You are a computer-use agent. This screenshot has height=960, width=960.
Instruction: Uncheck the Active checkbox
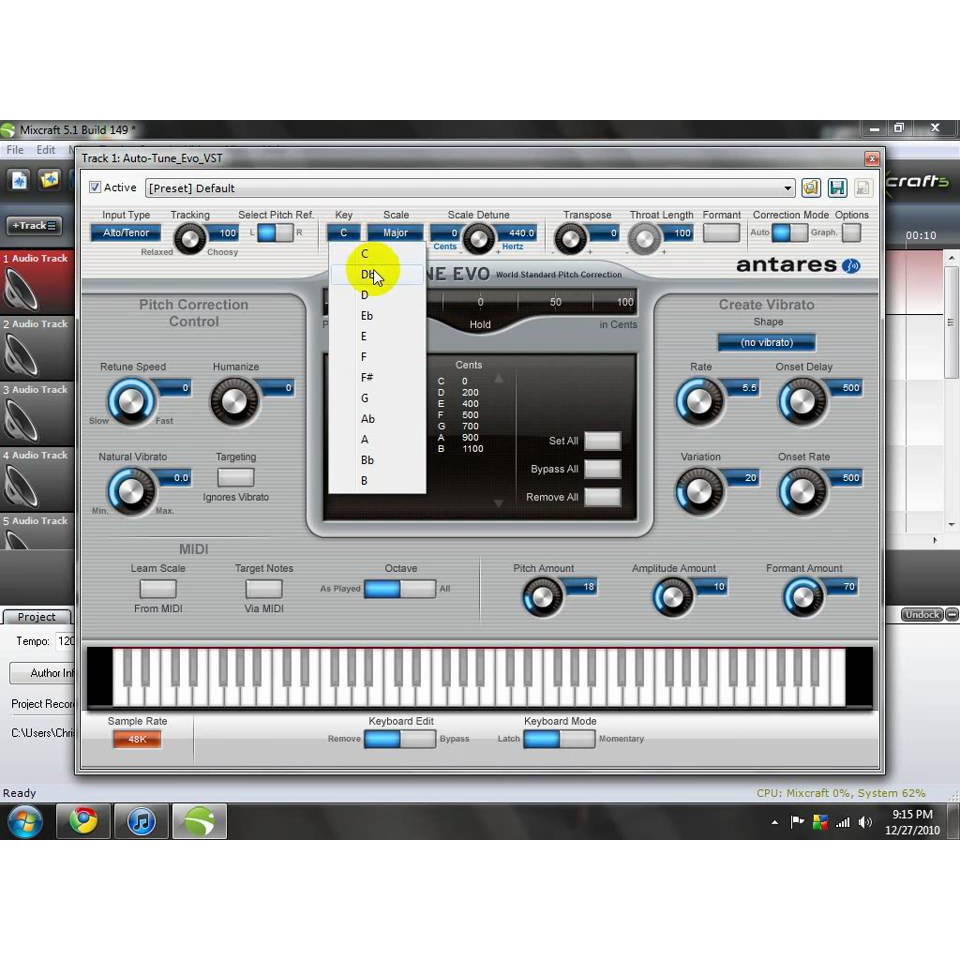click(x=95, y=187)
